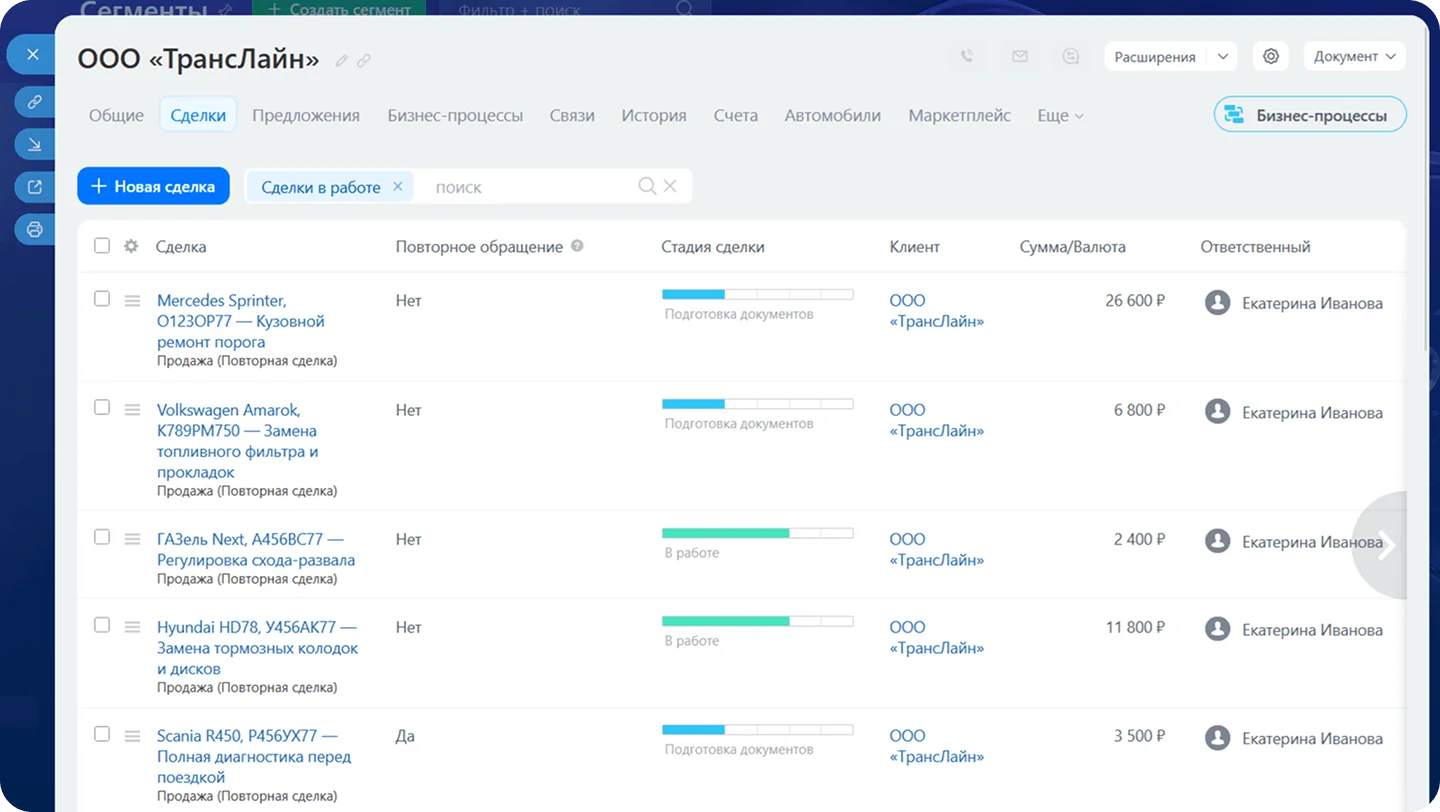Clear the search field with X icon
Screen dimensions: 1440x812
point(670,186)
